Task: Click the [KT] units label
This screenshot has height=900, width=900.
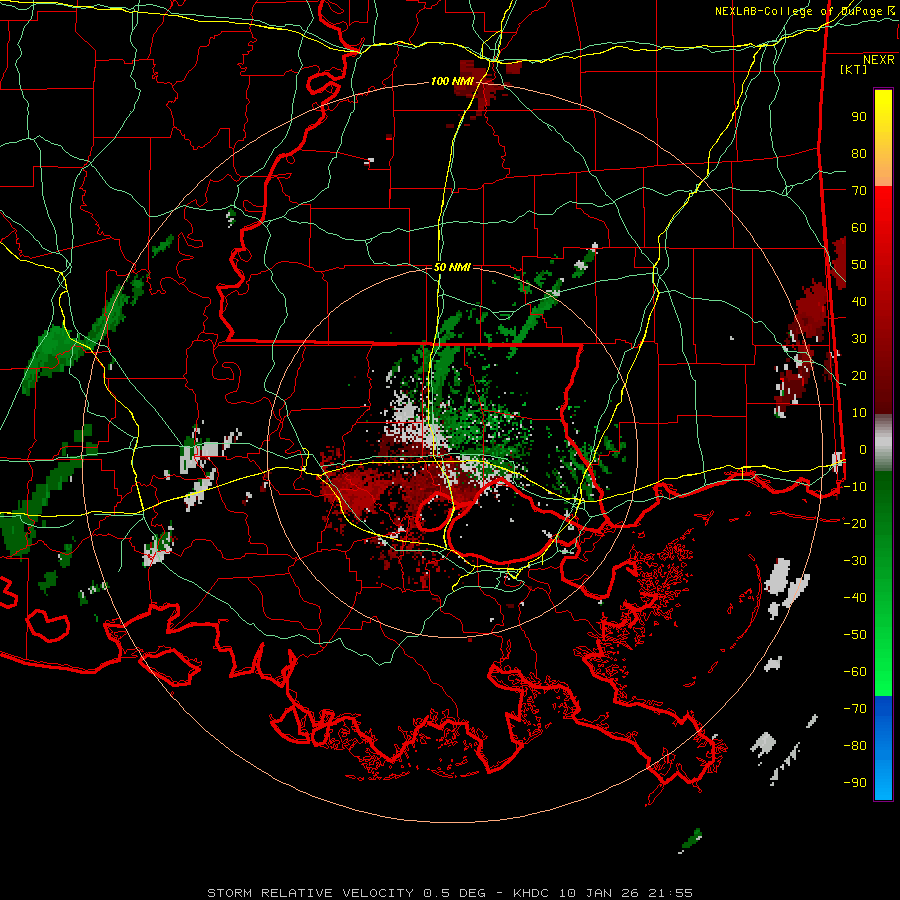Action: pyautogui.click(x=853, y=69)
